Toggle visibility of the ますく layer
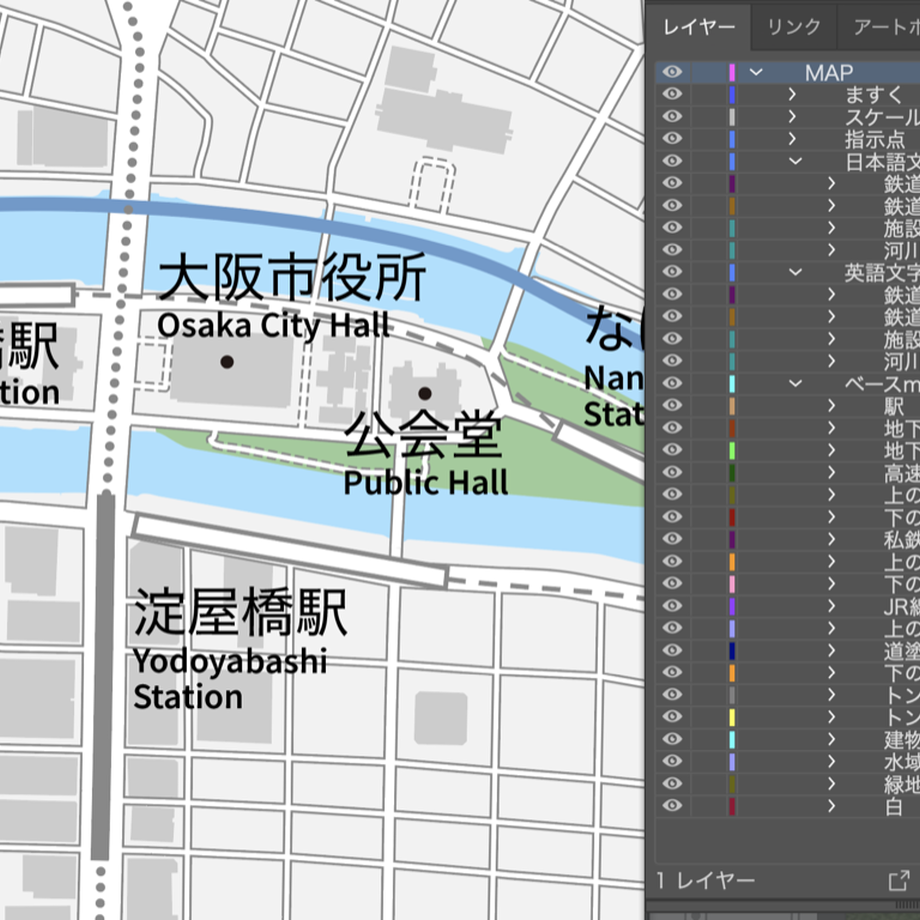This screenshot has width=920, height=920. pos(672,94)
